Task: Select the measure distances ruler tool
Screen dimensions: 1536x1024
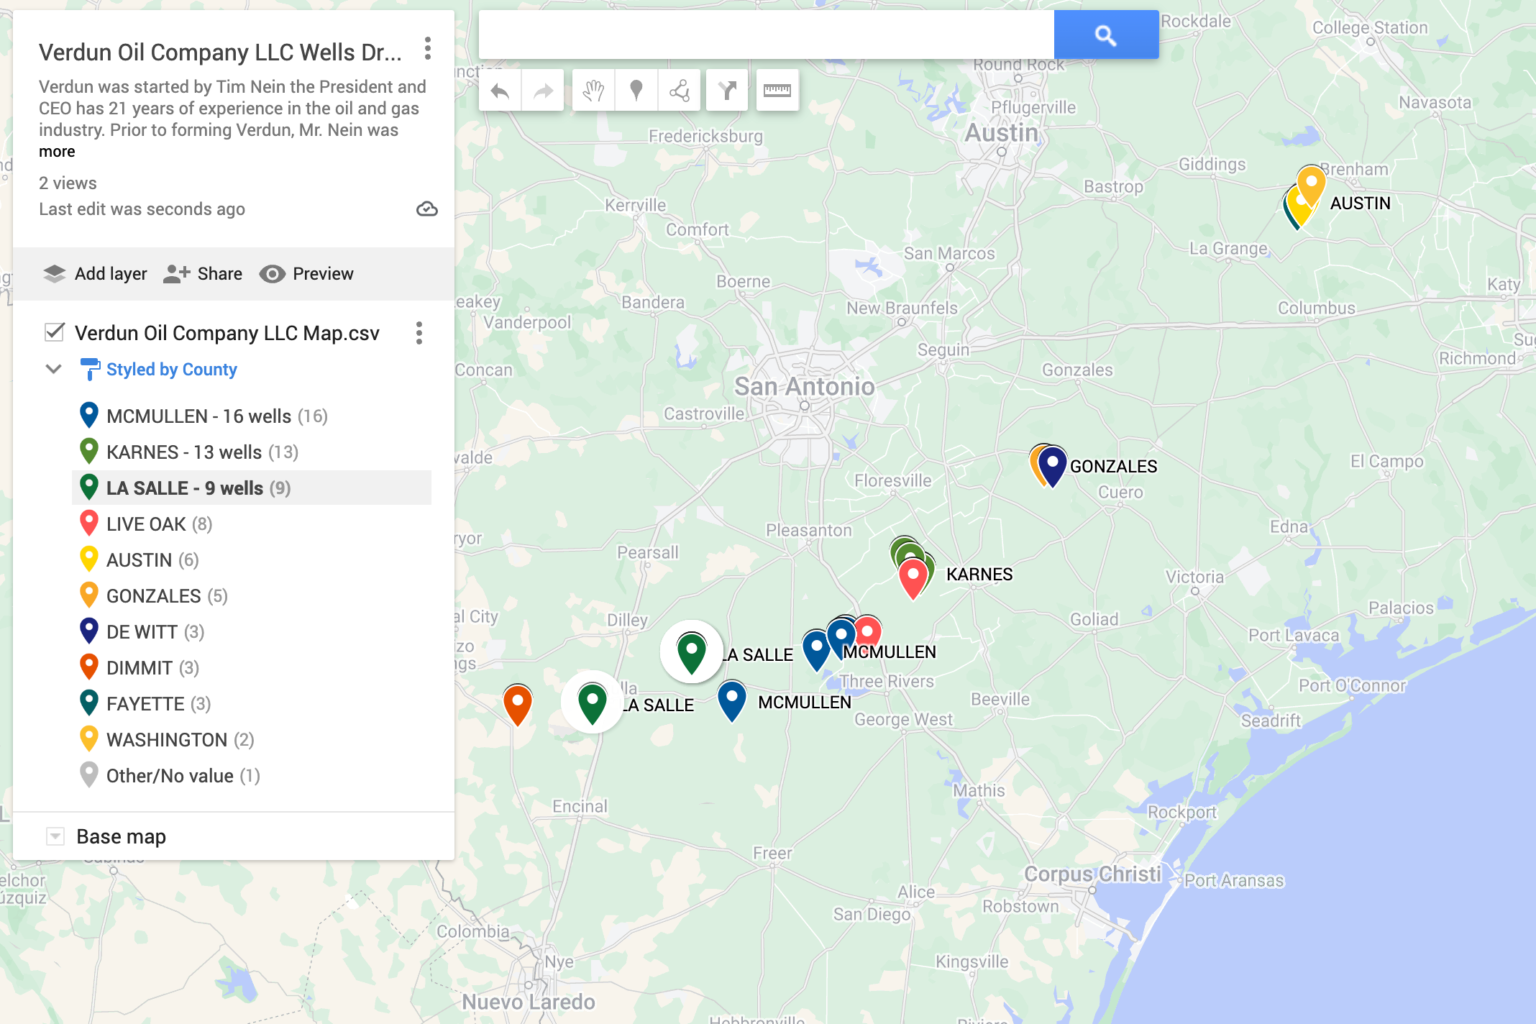Action: 777,91
